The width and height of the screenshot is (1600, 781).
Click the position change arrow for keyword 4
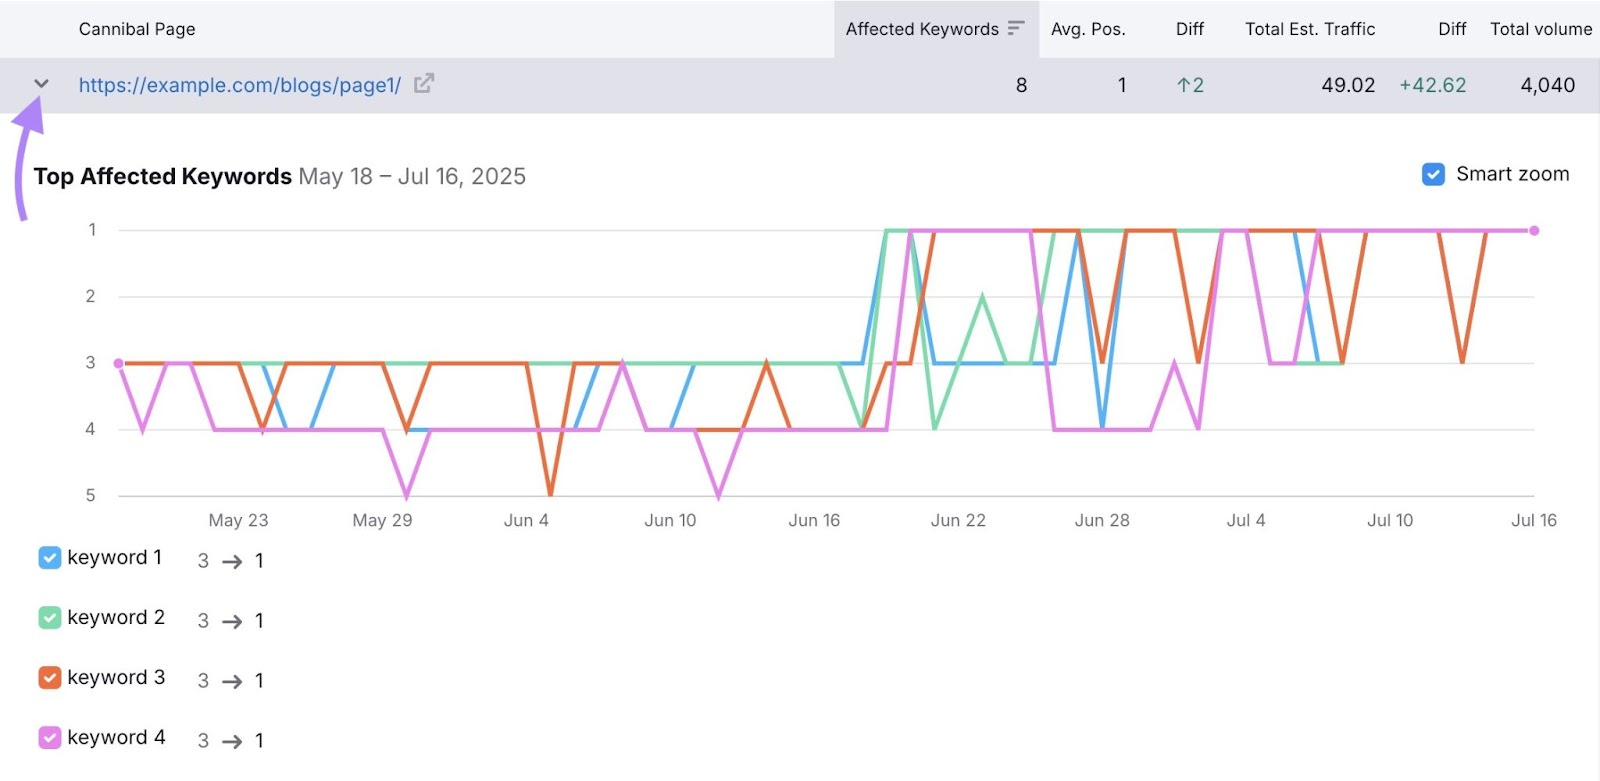pyautogui.click(x=232, y=742)
